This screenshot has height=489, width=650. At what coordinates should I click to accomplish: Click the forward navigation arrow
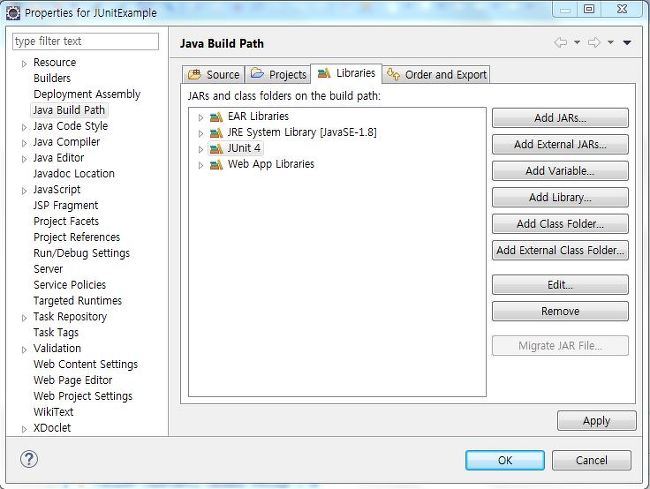click(594, 43)
